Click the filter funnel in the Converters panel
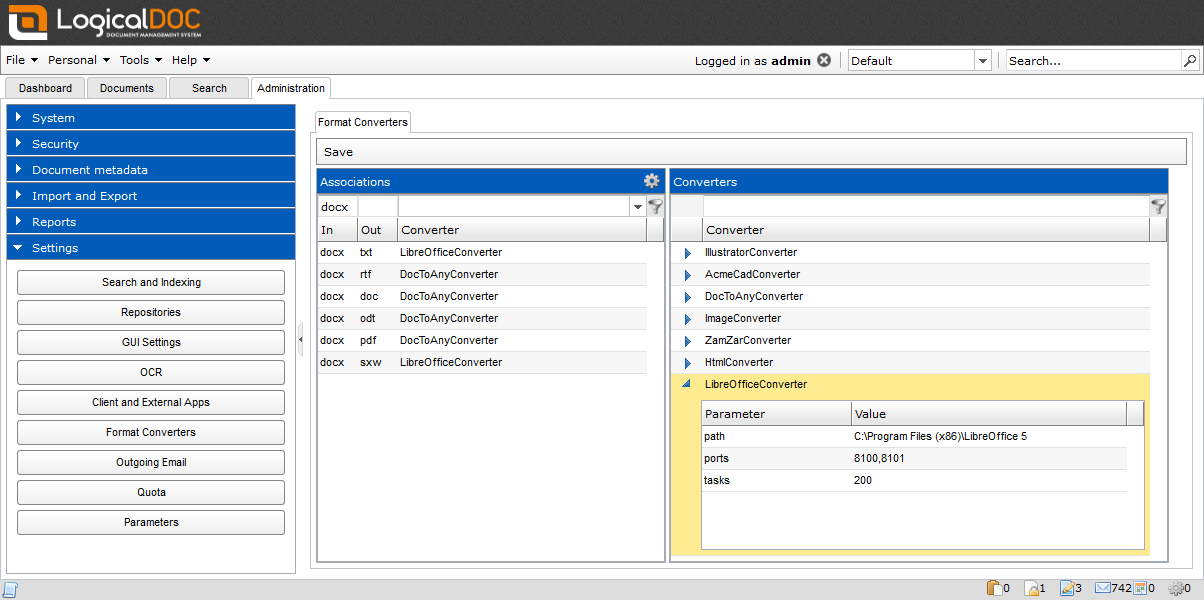The image size is (1204, 600). pyautogui.click(x=1158, y=206)
